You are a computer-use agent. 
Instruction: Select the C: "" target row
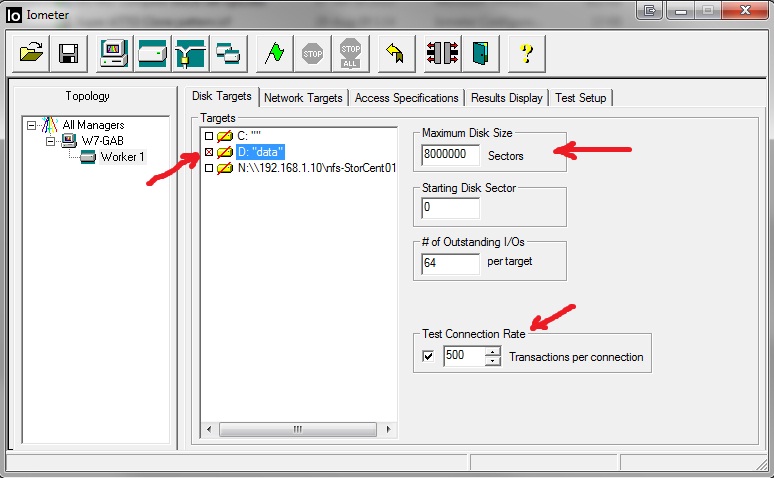click(249, 136)
